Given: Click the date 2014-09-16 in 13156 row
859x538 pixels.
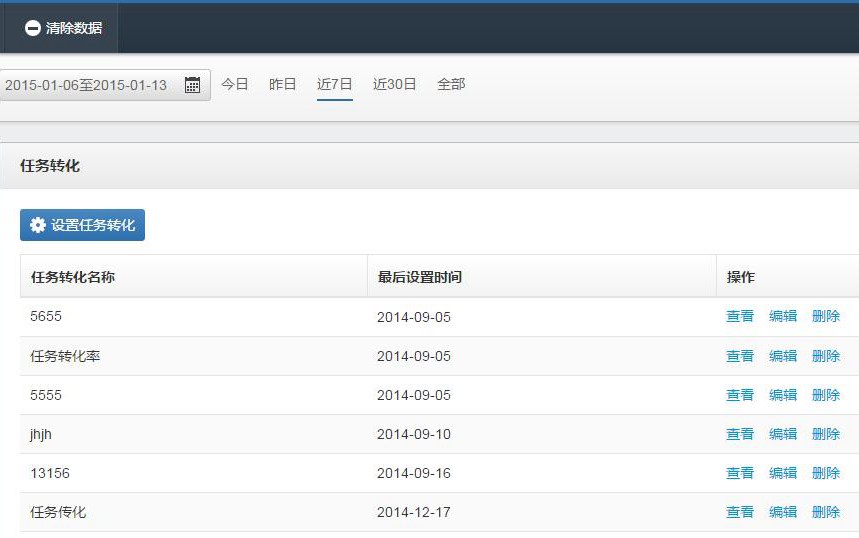Looking at the screenshot, I should tap(414, 473).
